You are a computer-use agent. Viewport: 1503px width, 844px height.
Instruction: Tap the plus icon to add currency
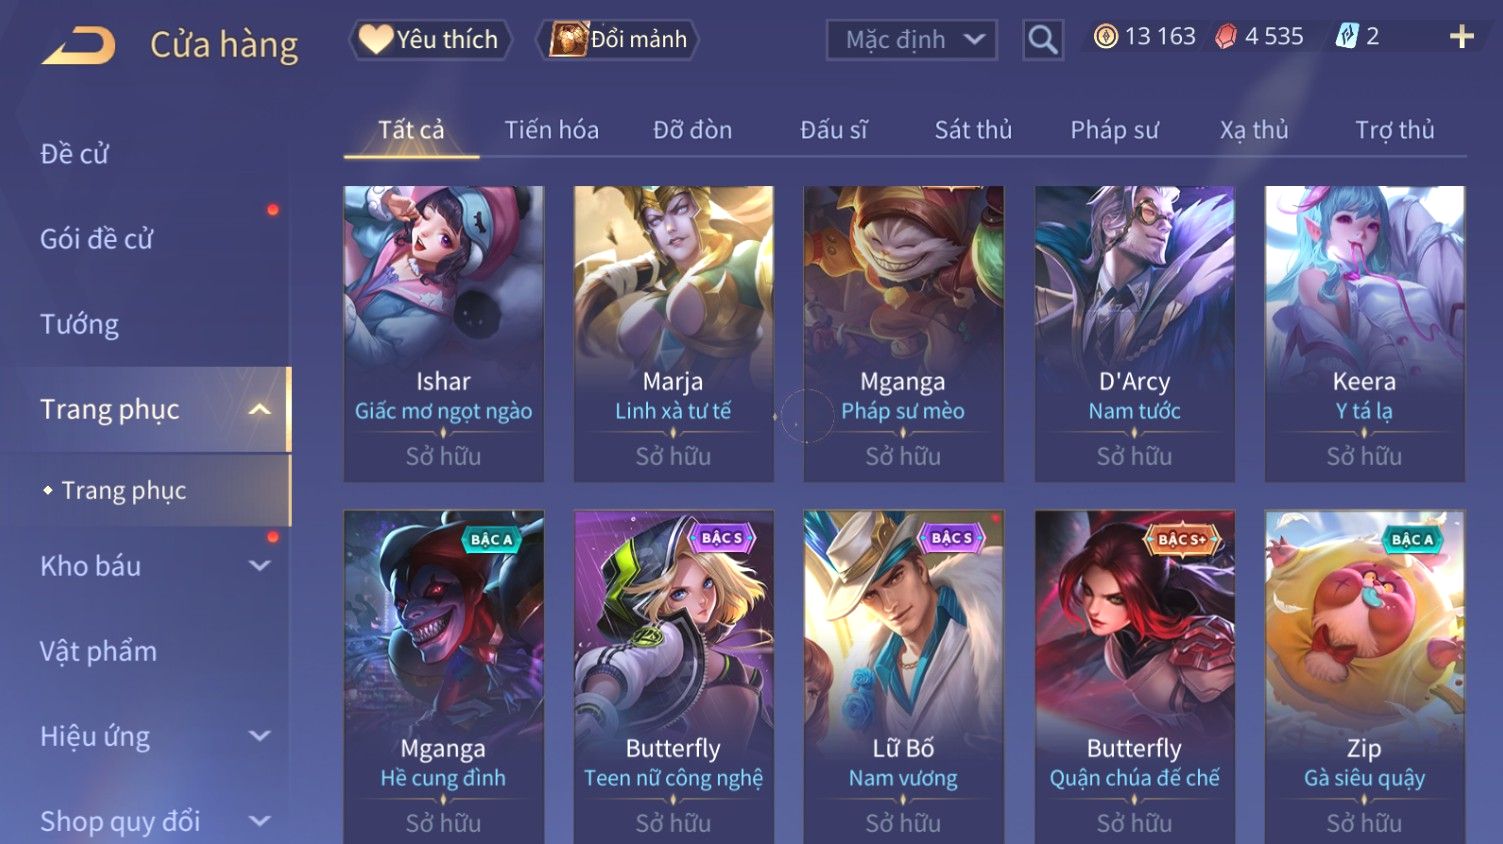pos(1461,37)
